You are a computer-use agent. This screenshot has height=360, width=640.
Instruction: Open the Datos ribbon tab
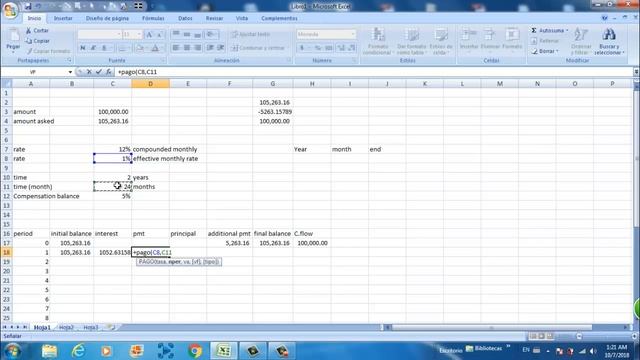click(x=185, y=18)
